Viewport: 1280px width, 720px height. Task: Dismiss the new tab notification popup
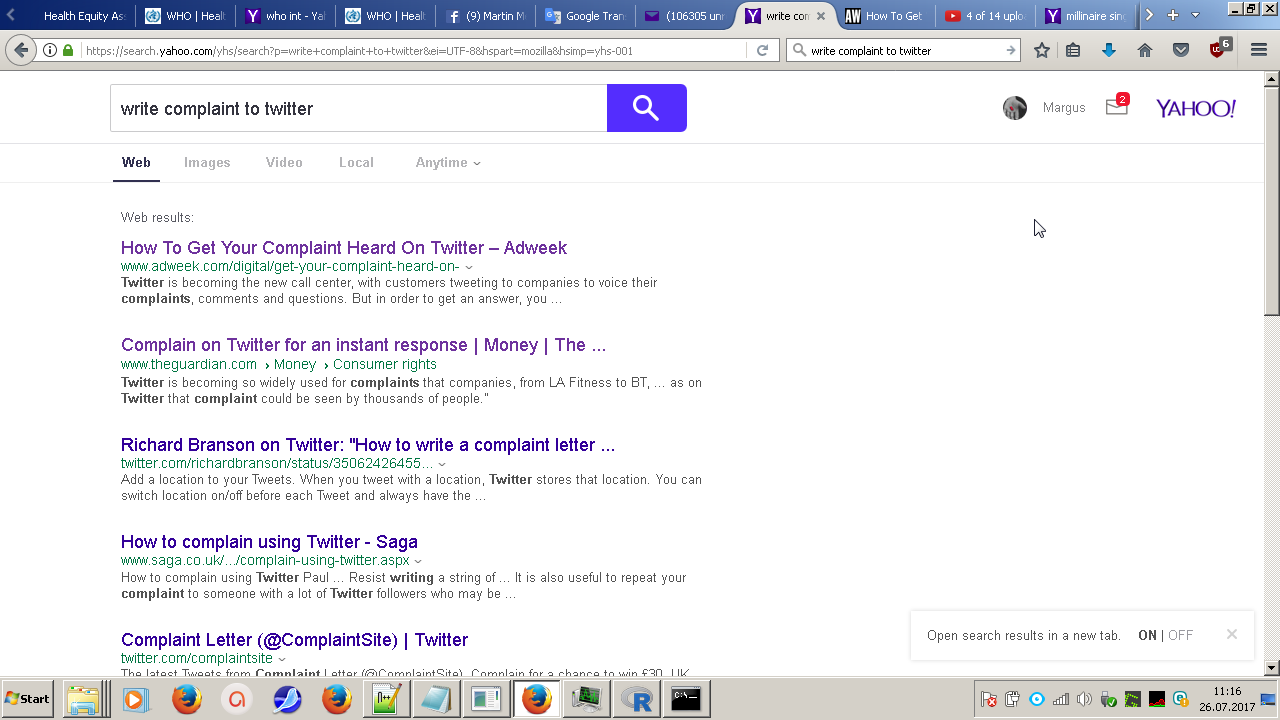(x=1232, y=634)
